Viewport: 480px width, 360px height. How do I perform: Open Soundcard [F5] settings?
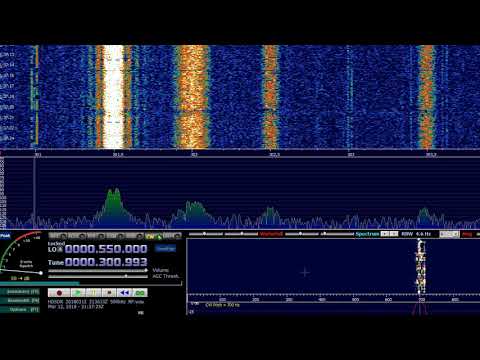click(20, 292)
